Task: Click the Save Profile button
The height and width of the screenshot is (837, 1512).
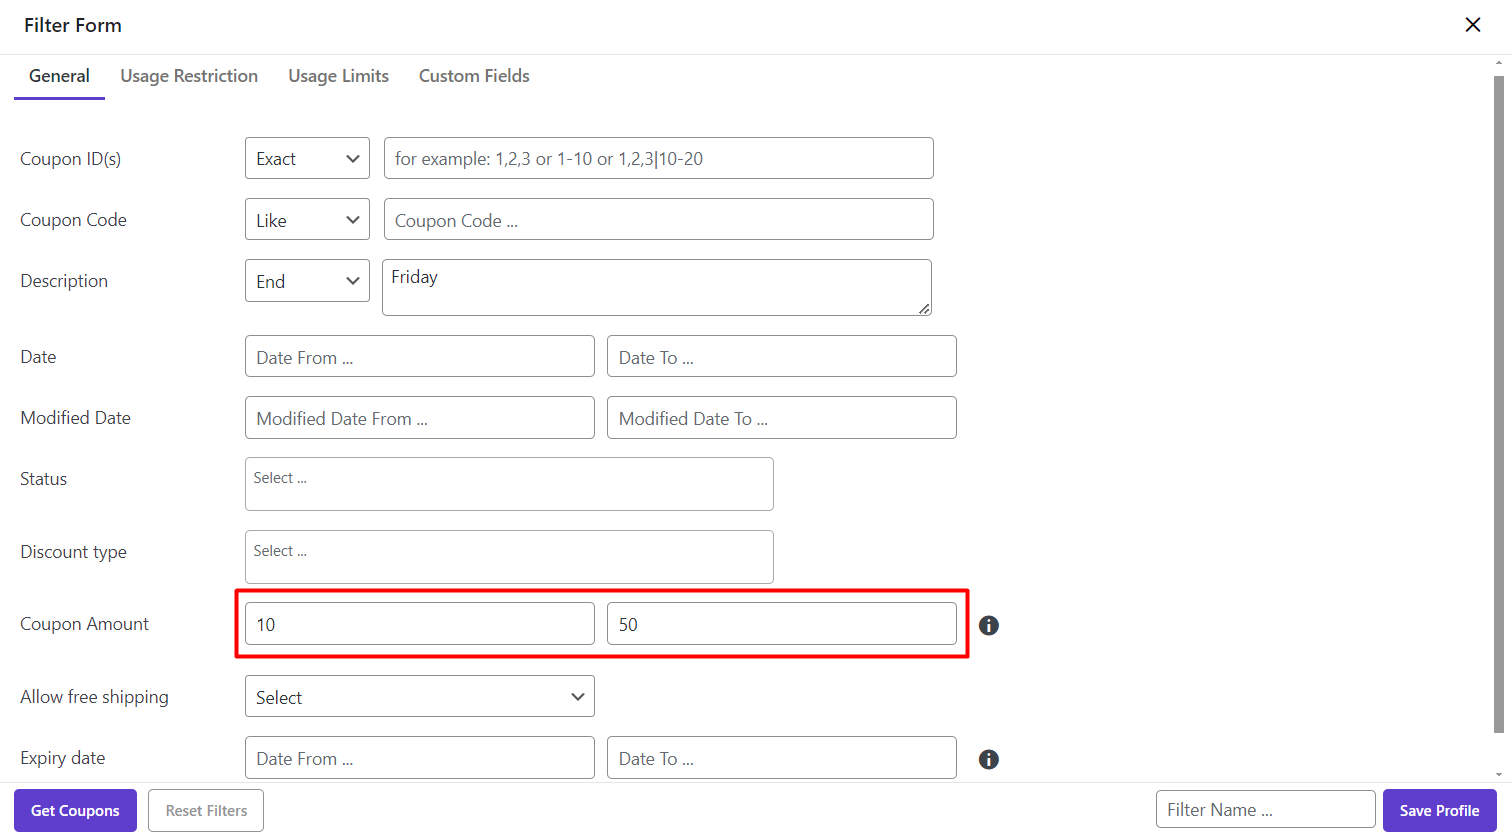Action: click(x=1439, y=811)
